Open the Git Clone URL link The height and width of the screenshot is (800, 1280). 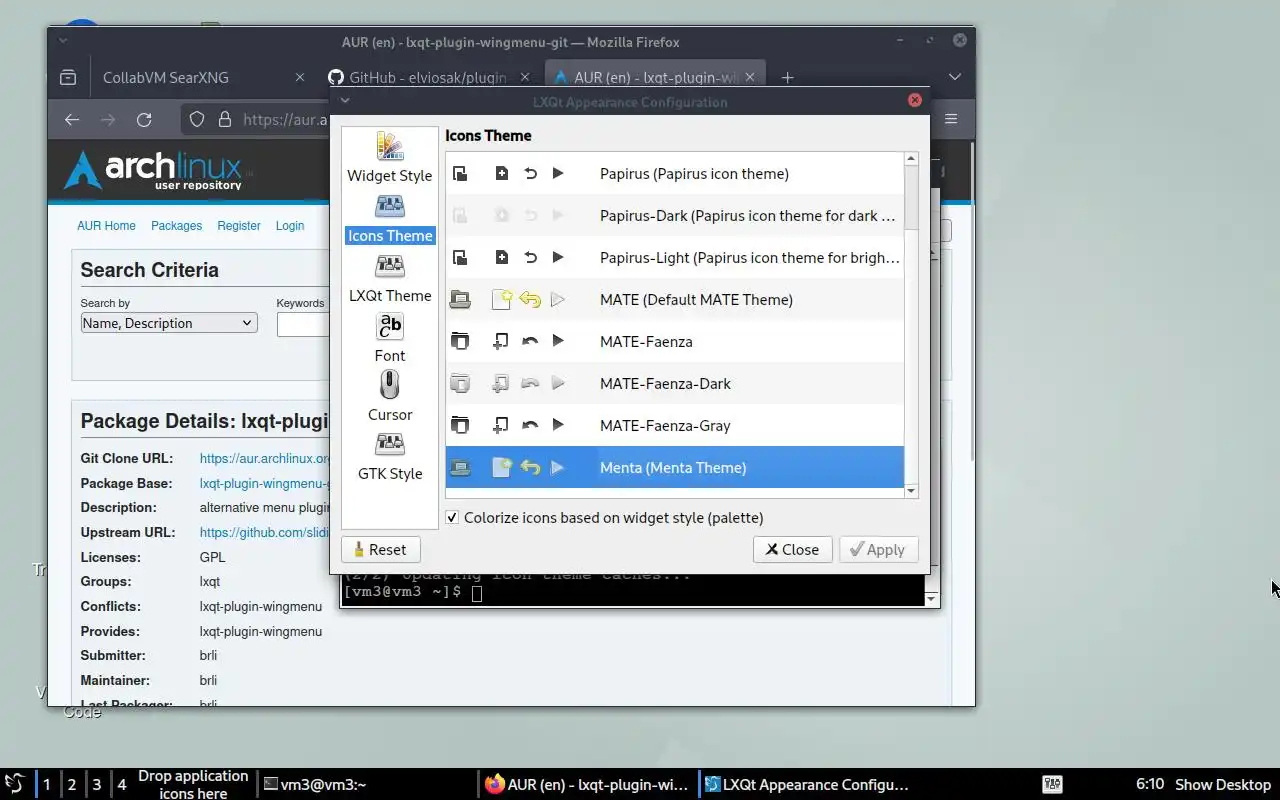[x=265, y=458]
